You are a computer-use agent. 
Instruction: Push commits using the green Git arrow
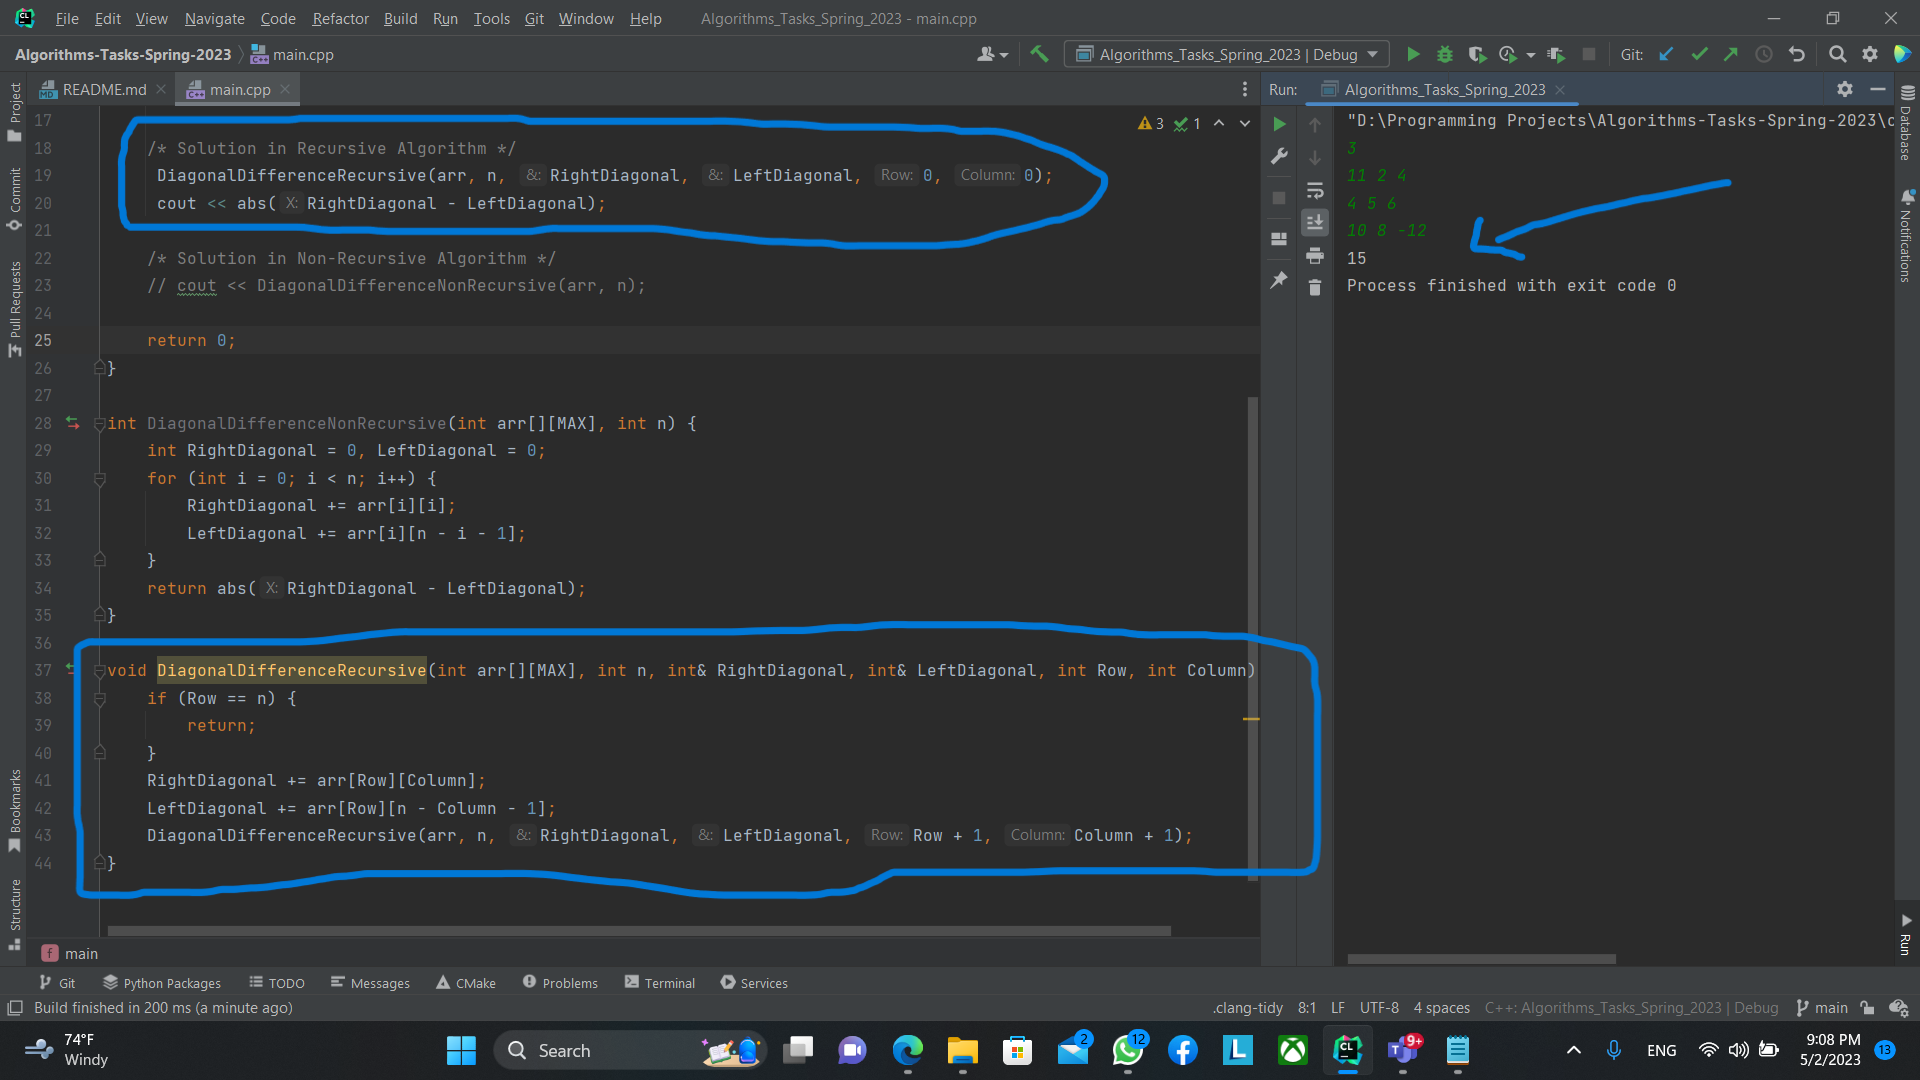pos(1731,54)
